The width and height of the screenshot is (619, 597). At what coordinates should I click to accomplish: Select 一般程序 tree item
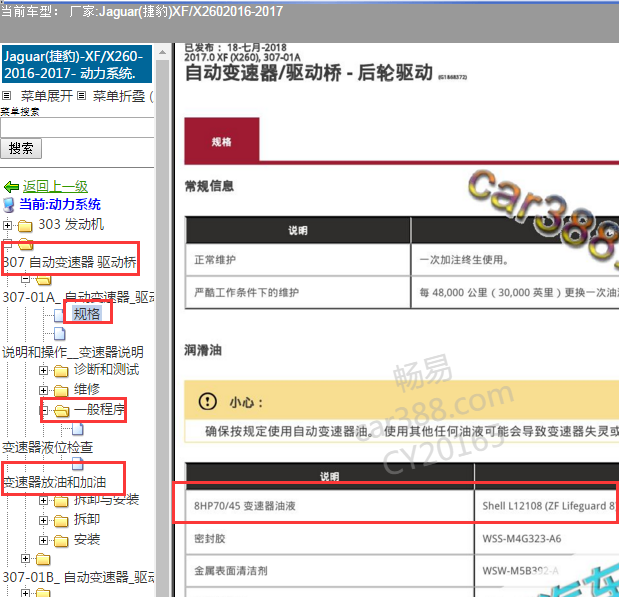[x=99, y=409]
